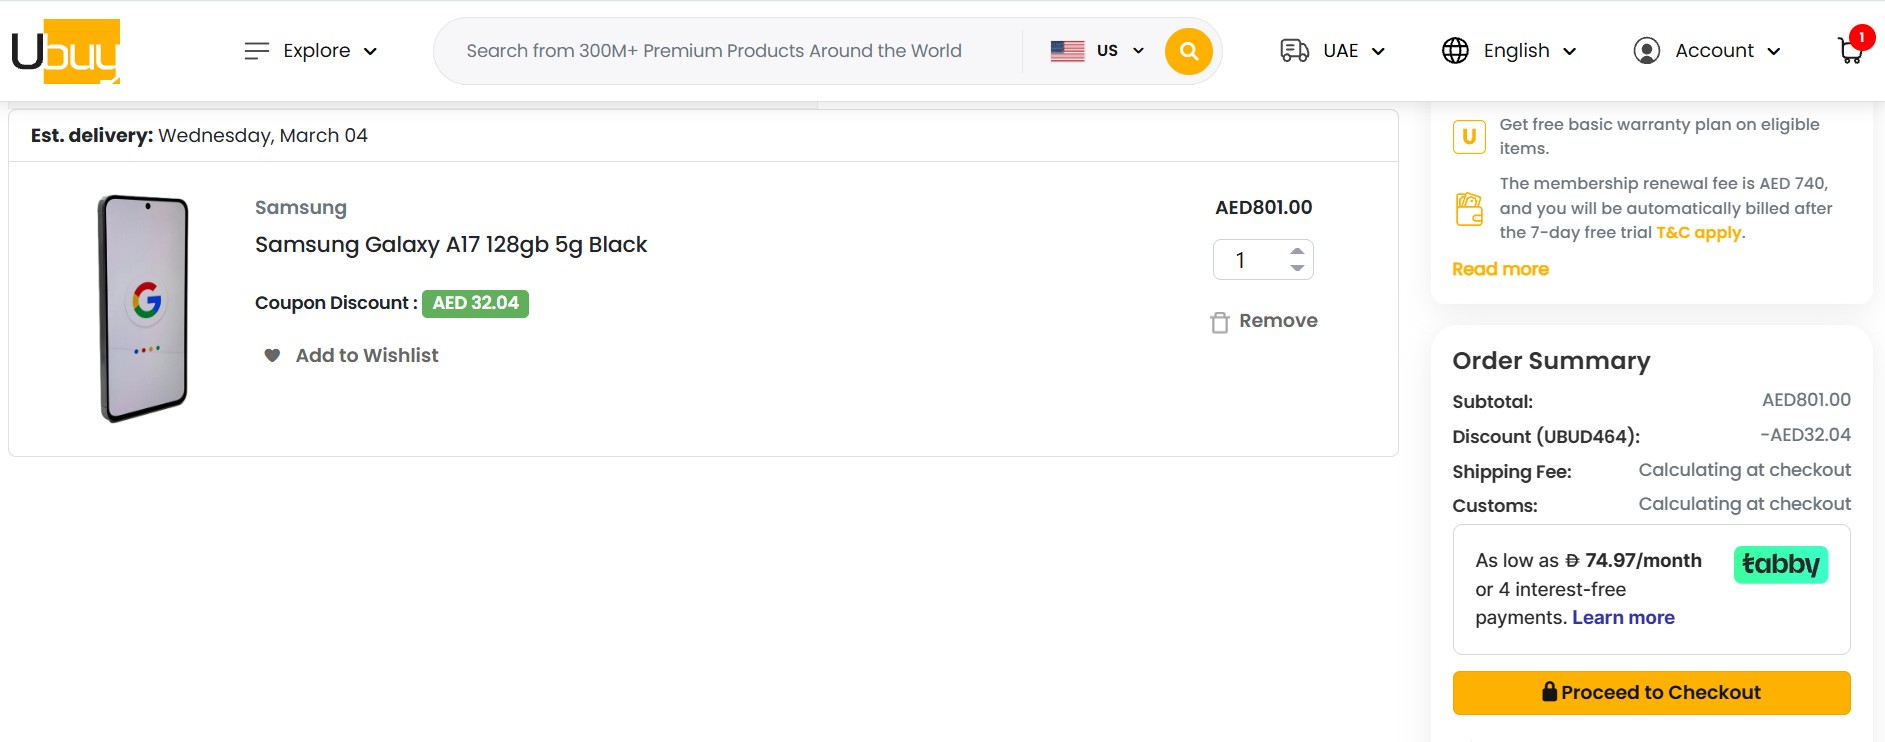Screen dimensions: 1885x742
Task: Click the tabby payment logo
Action: (x=1780, y=565)
